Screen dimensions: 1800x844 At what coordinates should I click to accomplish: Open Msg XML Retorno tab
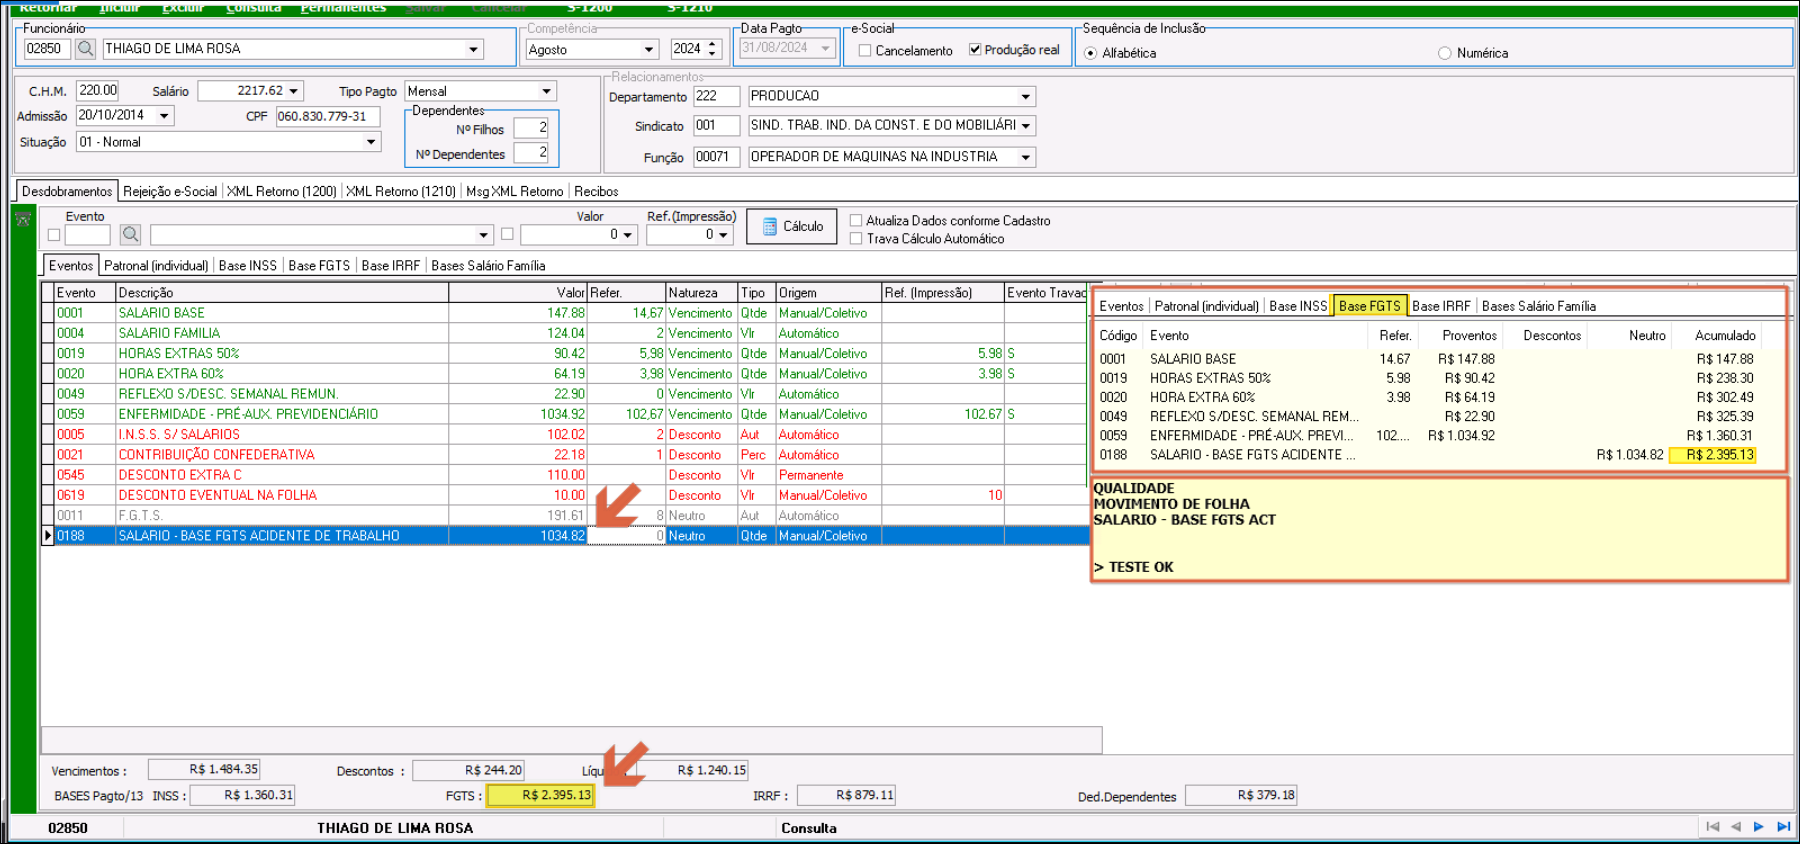[x=515, y=191]
